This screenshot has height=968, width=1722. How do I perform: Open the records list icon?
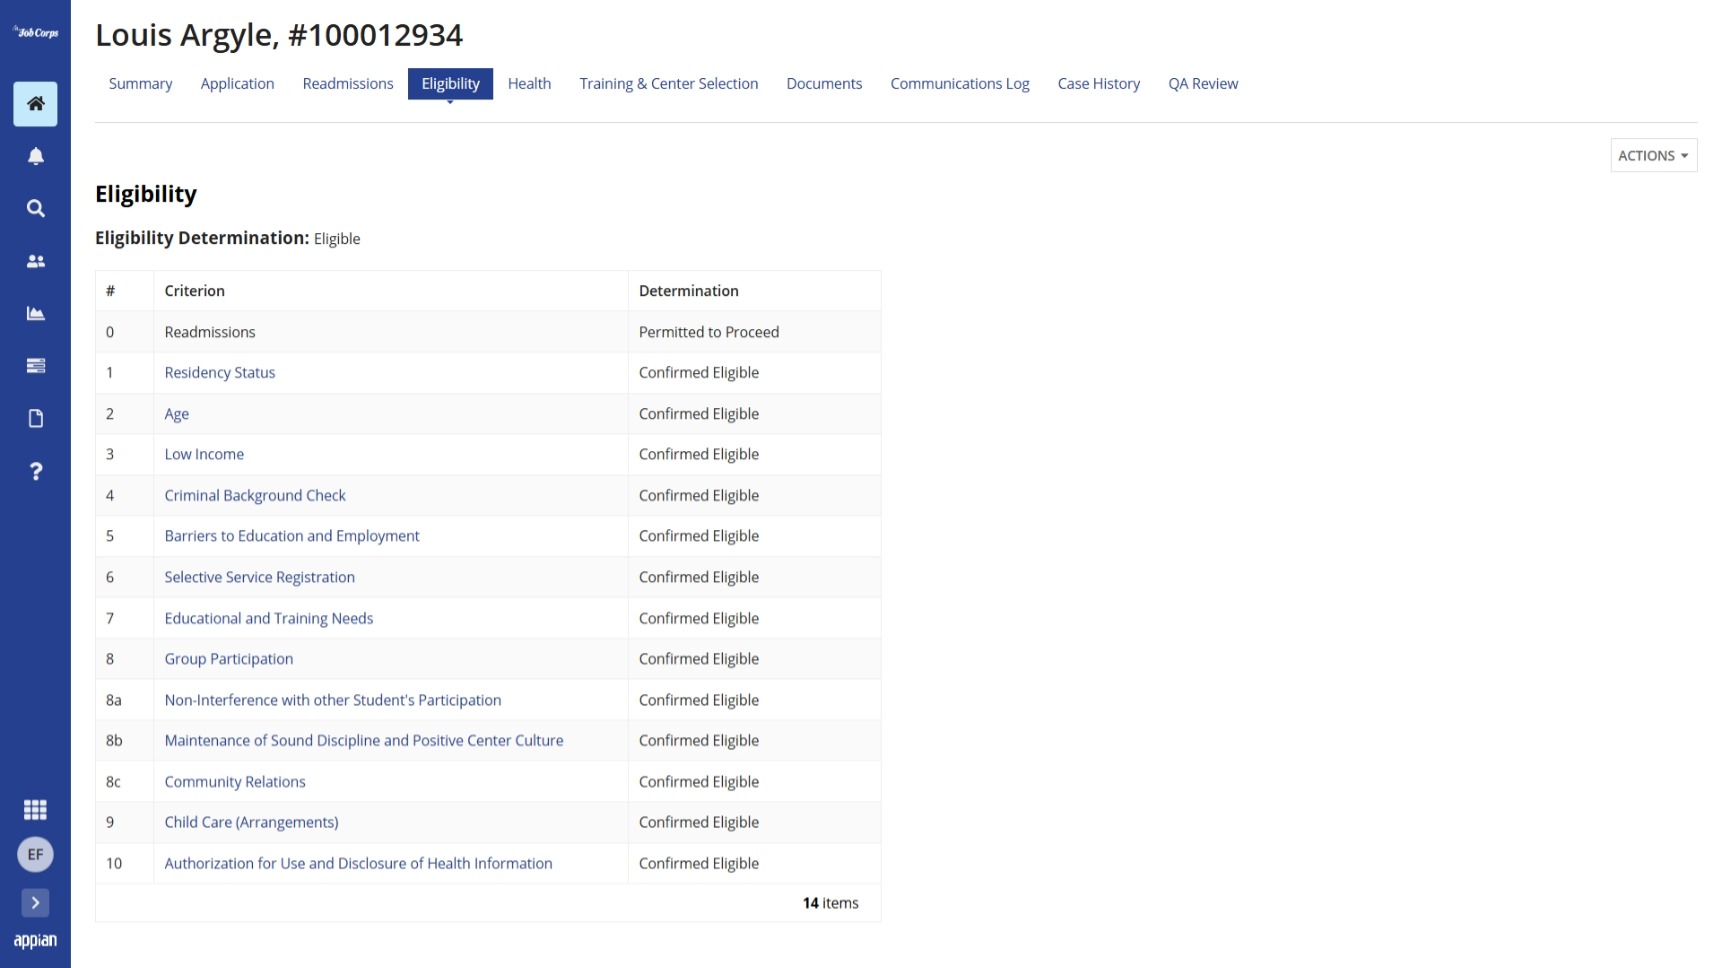(35, 366)
